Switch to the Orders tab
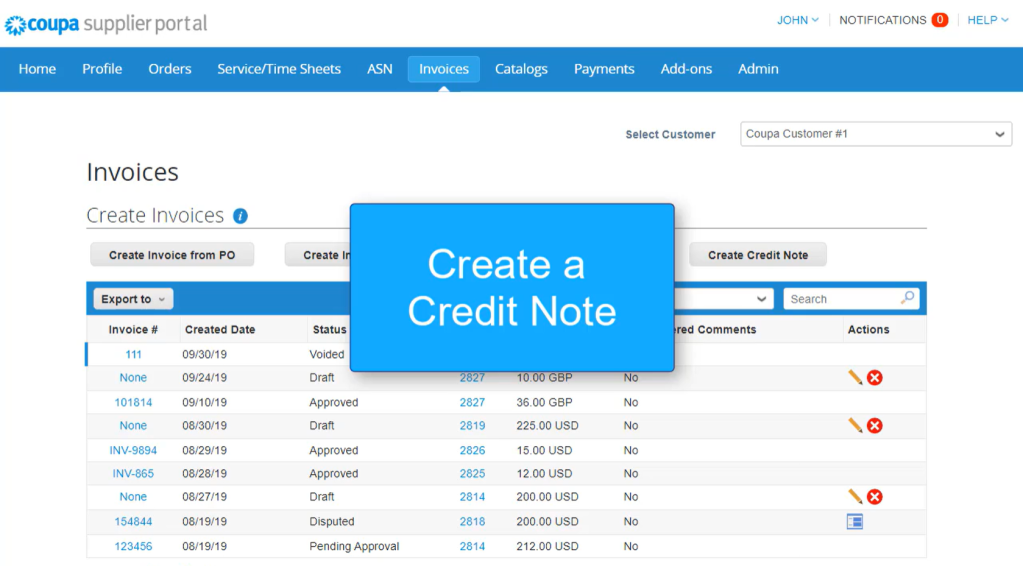 (170, 68)
